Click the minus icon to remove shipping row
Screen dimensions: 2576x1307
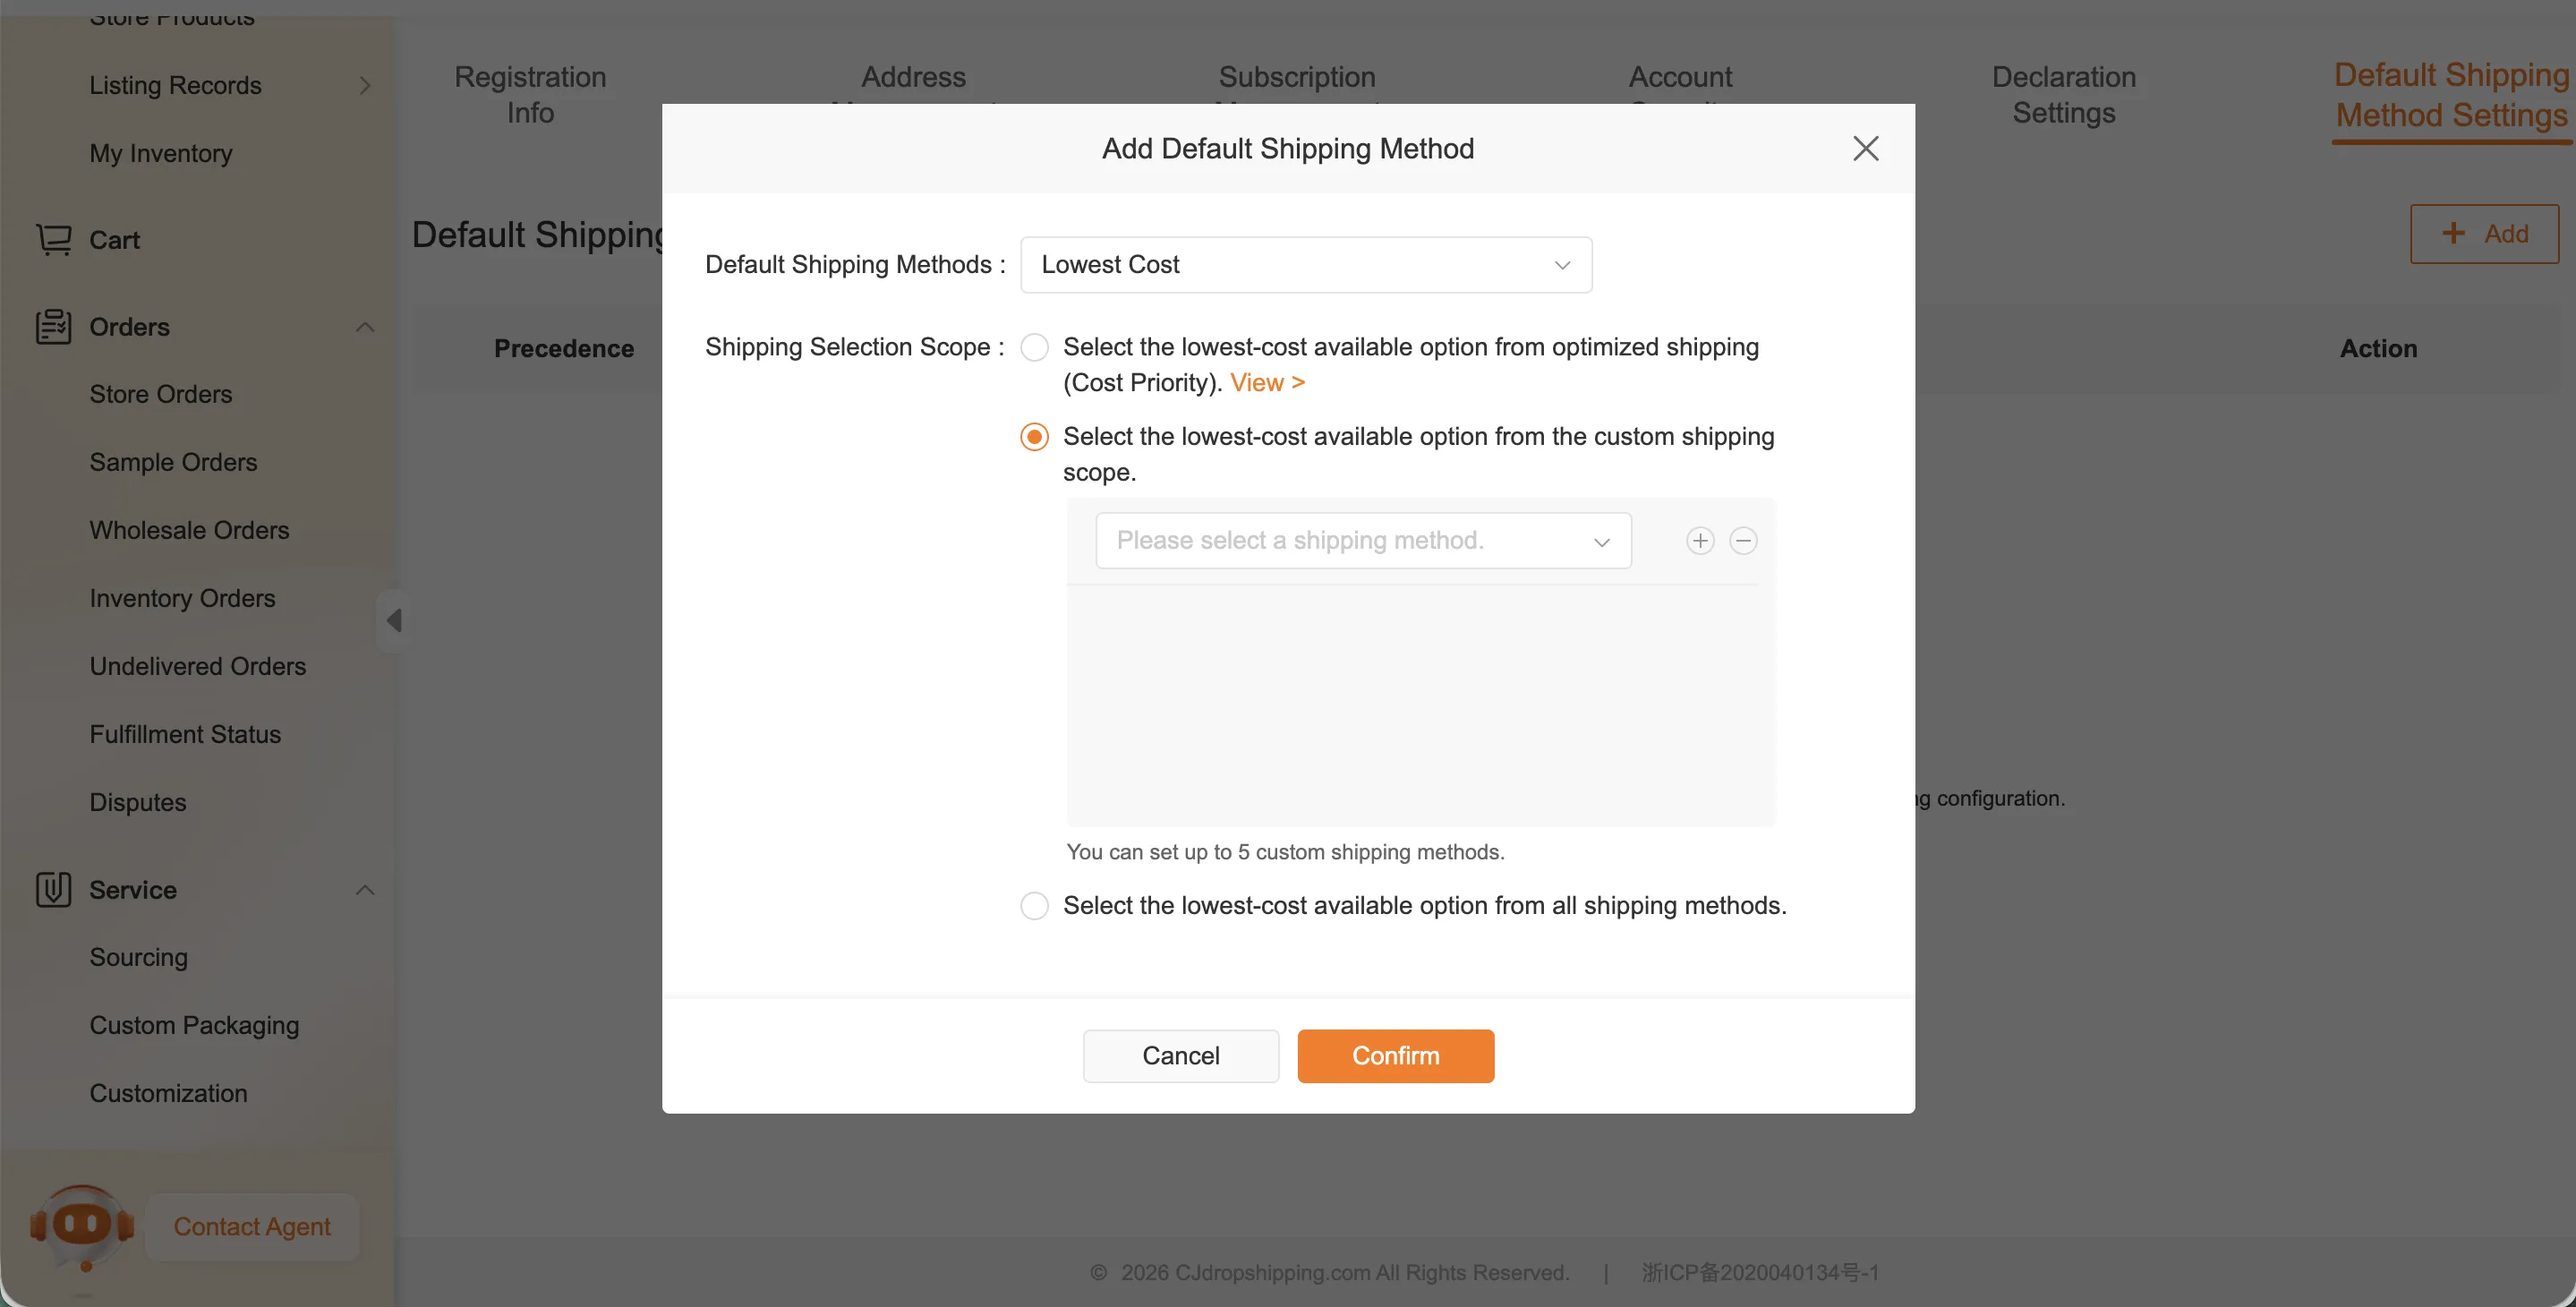pos(1743,541)
